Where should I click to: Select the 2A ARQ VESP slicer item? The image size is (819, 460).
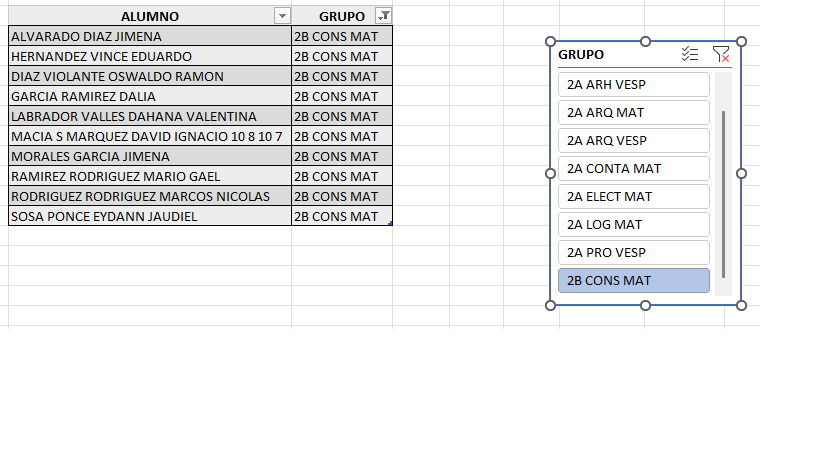633,141
